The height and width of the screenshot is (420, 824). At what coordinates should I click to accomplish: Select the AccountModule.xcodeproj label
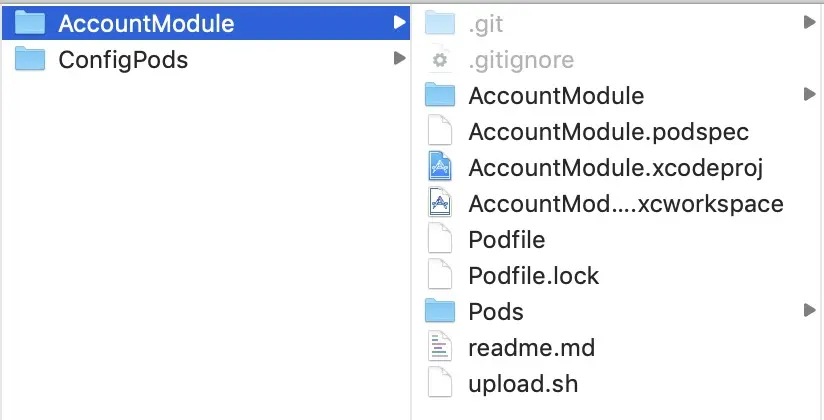(x=615, y=169)
